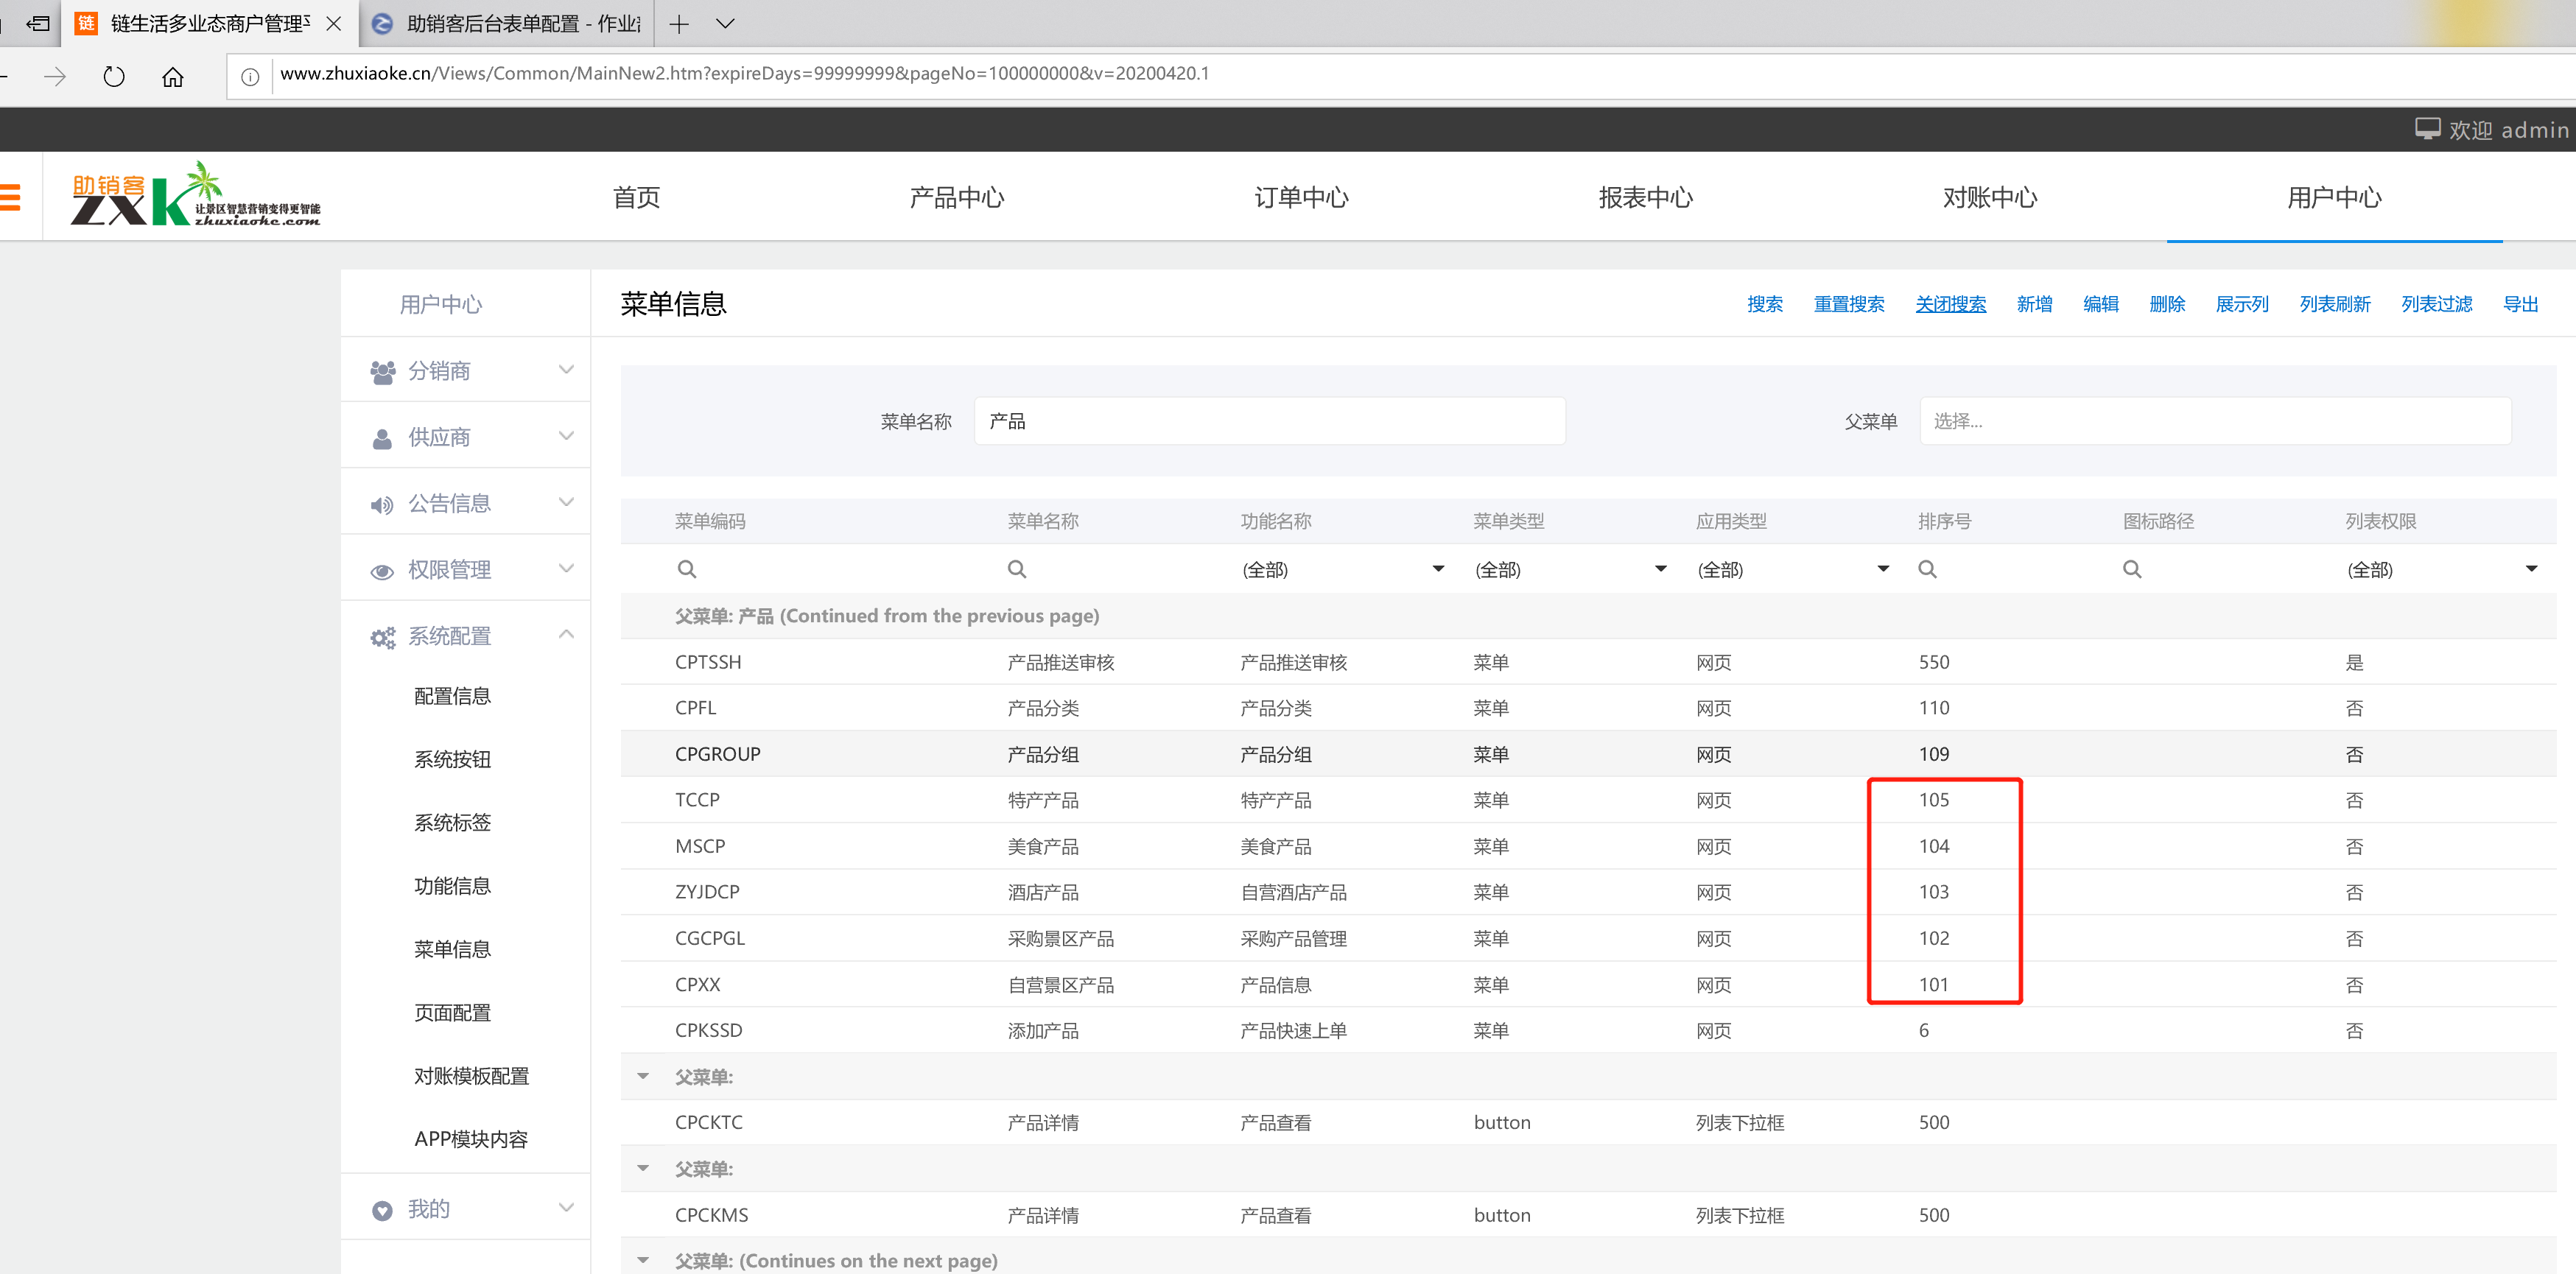Screen dimensions: 2576x1274
Task: Click search icon under 菜单编码 column
Action: click(x=687, y=569)
